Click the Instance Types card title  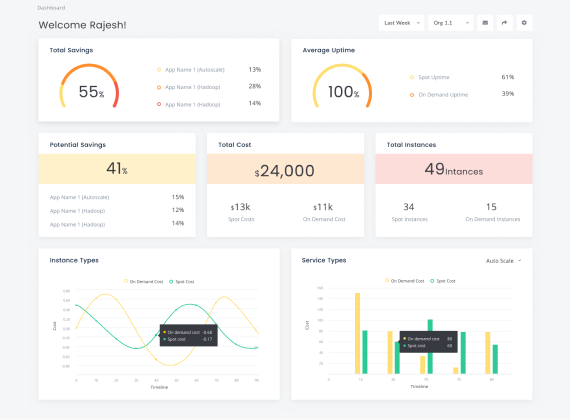pyautogui.click(x=74, y=260)
